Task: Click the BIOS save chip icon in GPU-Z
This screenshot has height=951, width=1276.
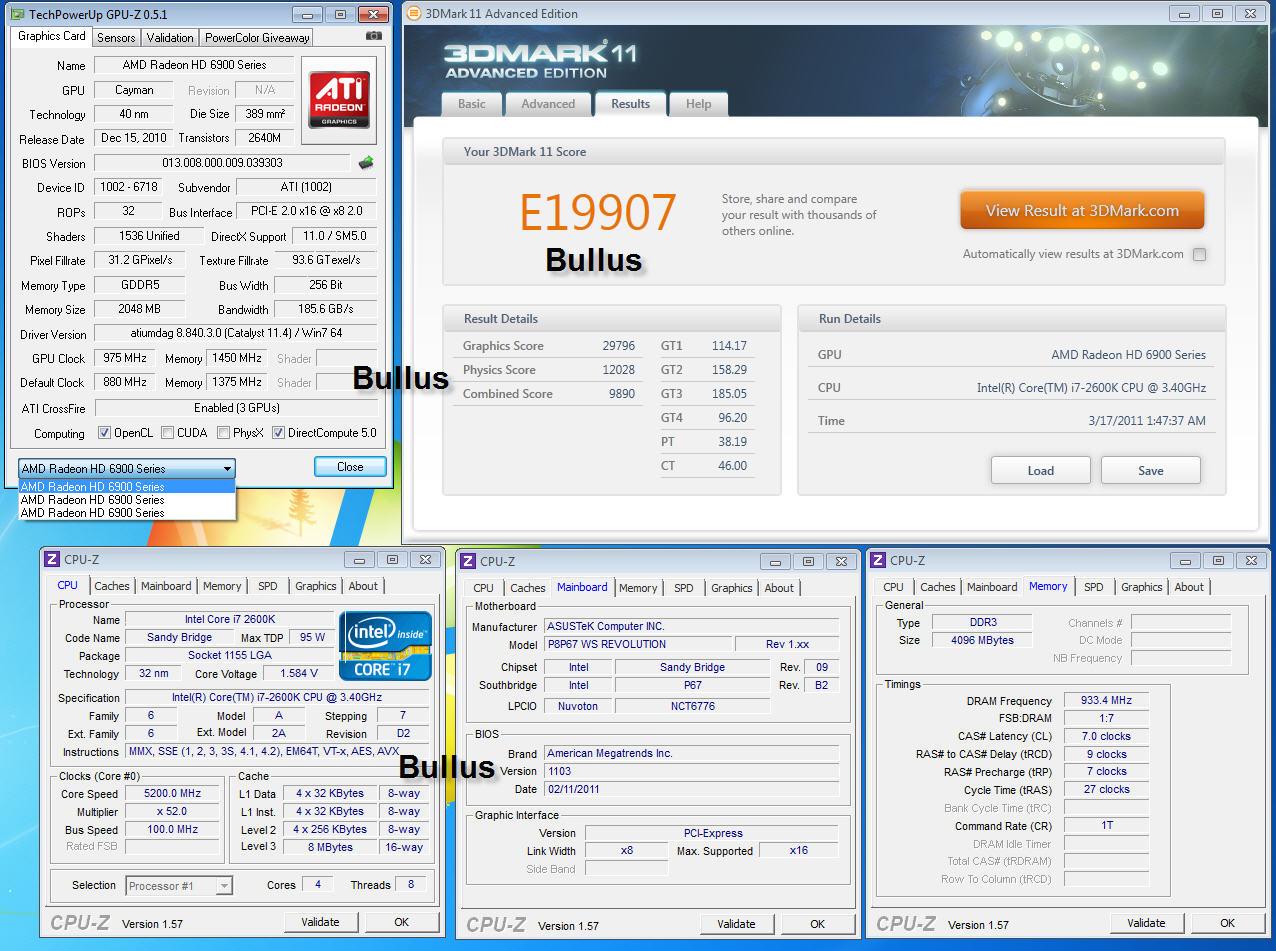Action: coord(366,163)
